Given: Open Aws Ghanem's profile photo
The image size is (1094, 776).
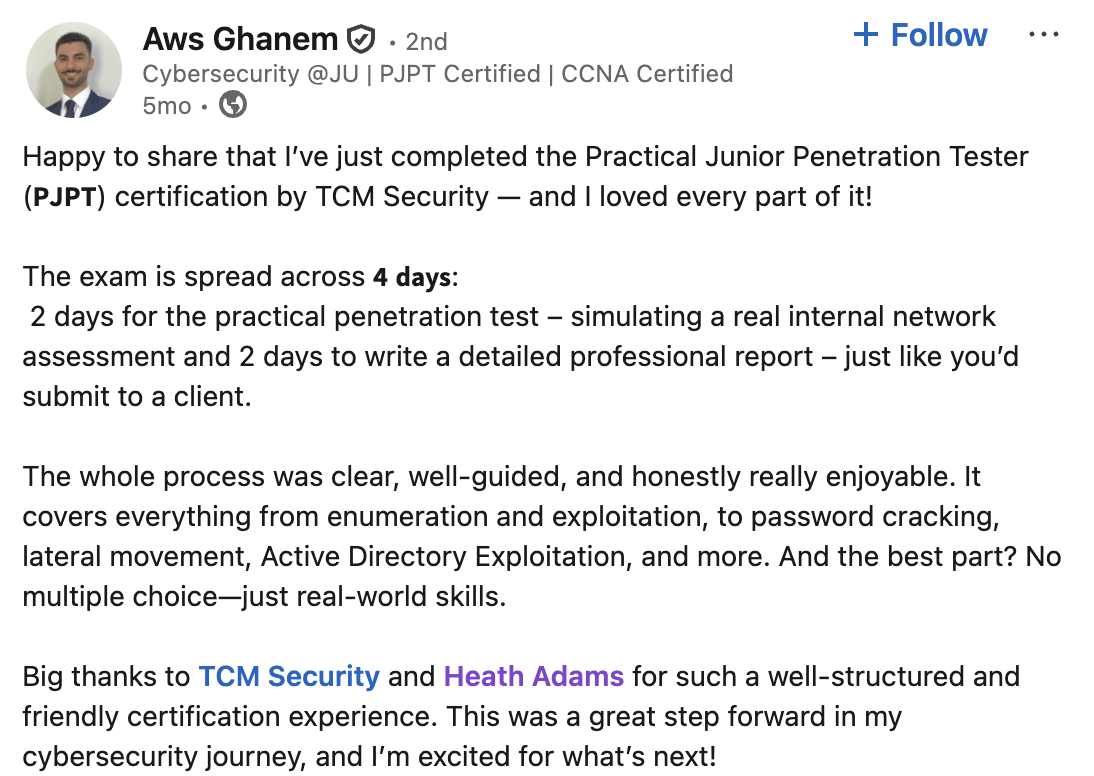Looking at the screenshot, I should 73,71.
